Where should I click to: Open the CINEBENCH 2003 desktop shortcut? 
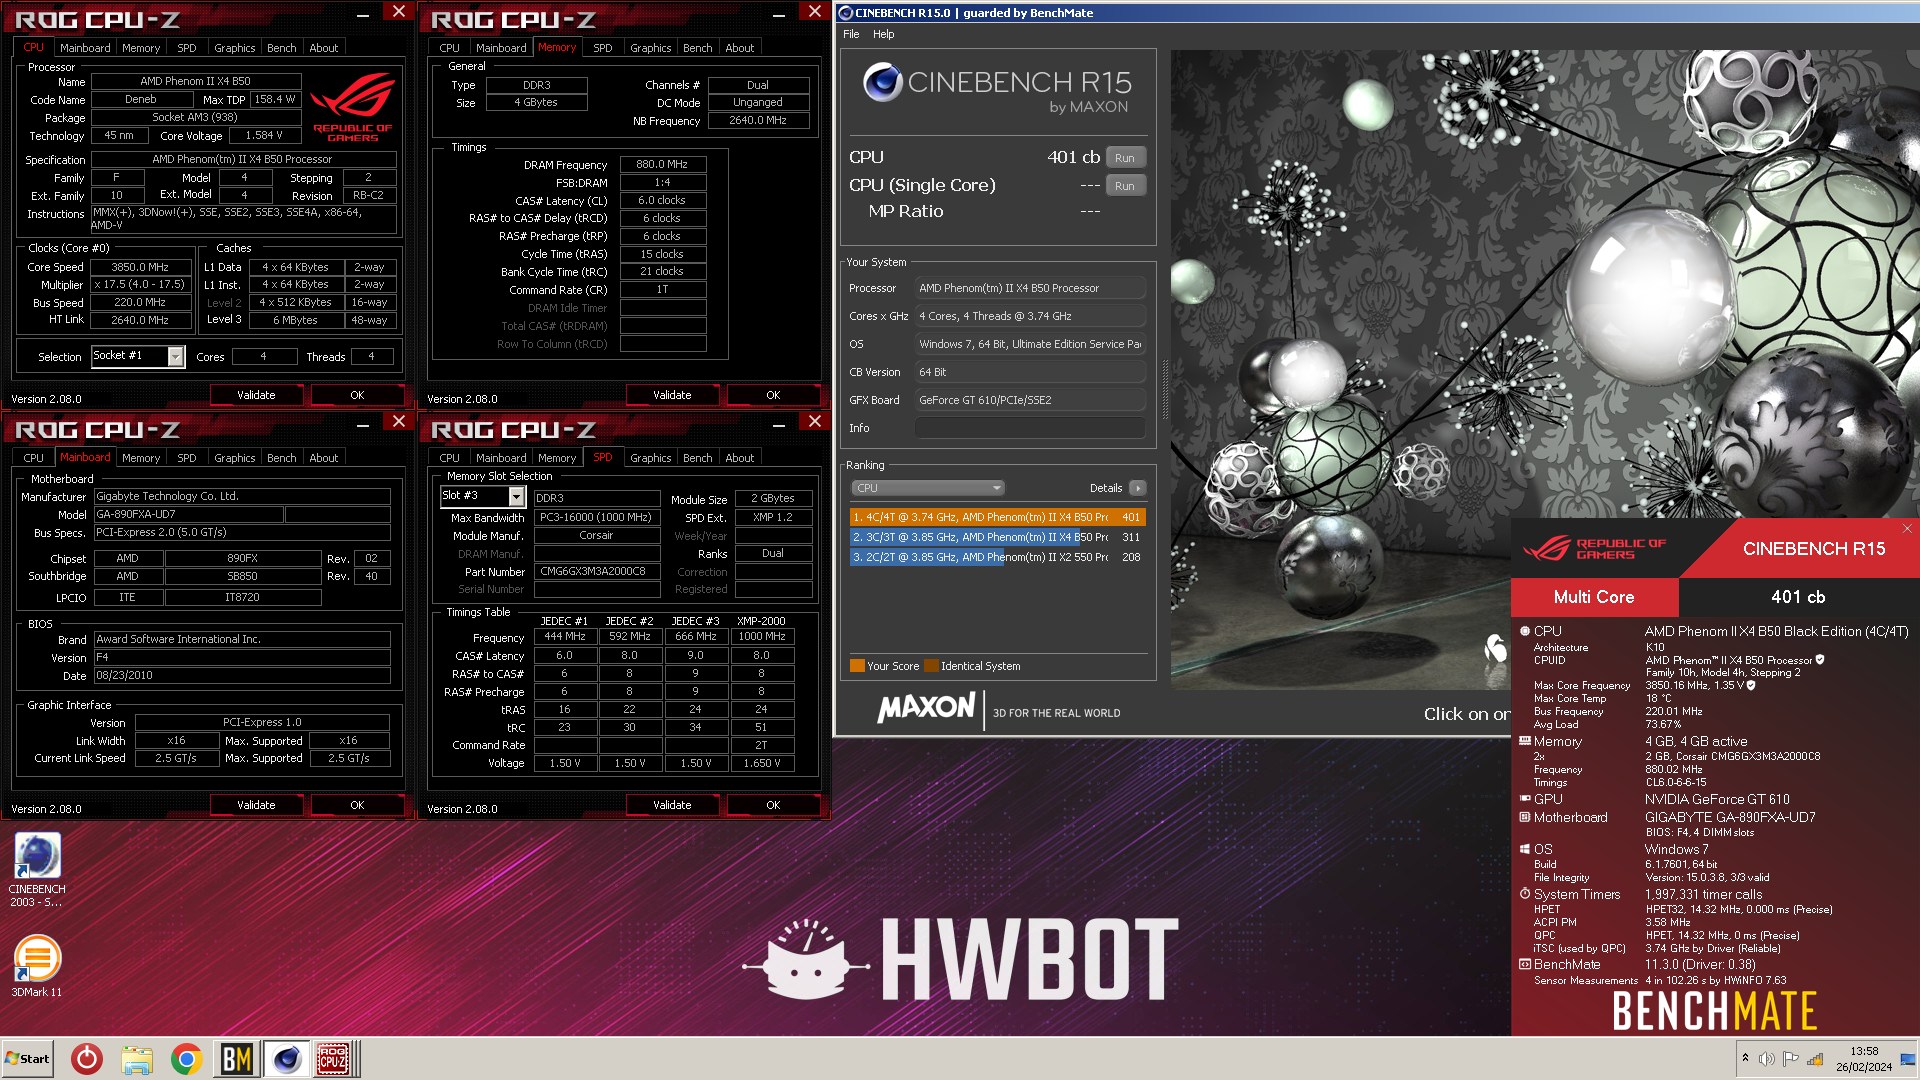point(37,869)
